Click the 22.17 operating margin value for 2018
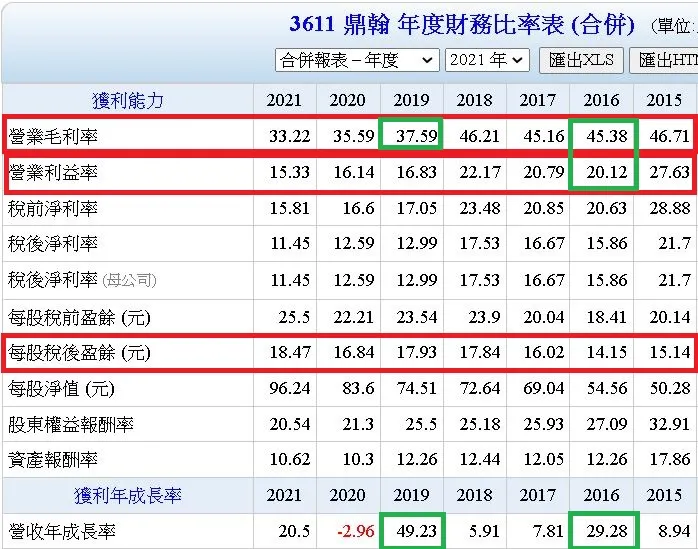Viewport: 698px width, 549px height. click(480, 172)
